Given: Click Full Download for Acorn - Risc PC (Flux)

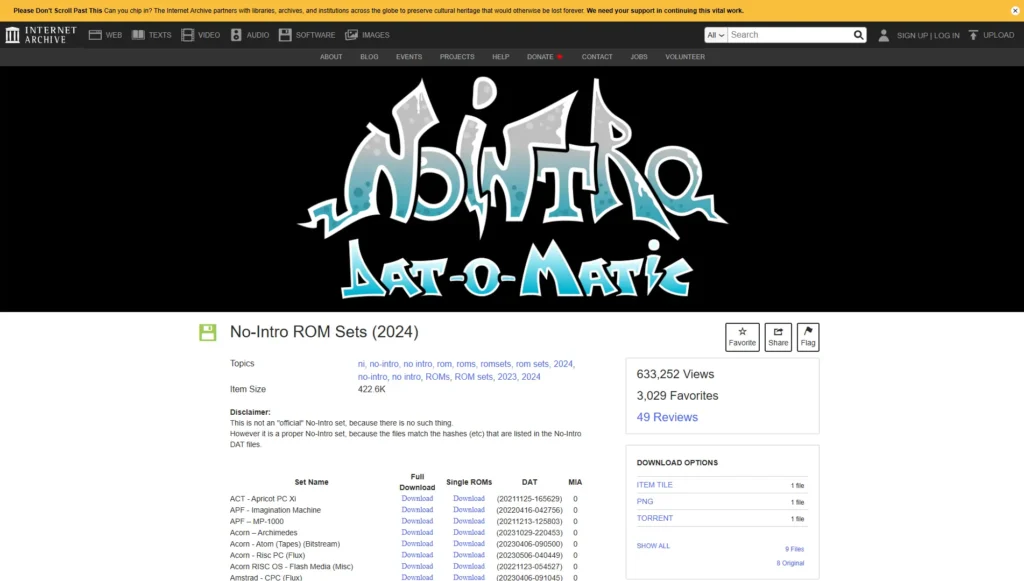Looking at the screenshot, I should coord(417,555).
